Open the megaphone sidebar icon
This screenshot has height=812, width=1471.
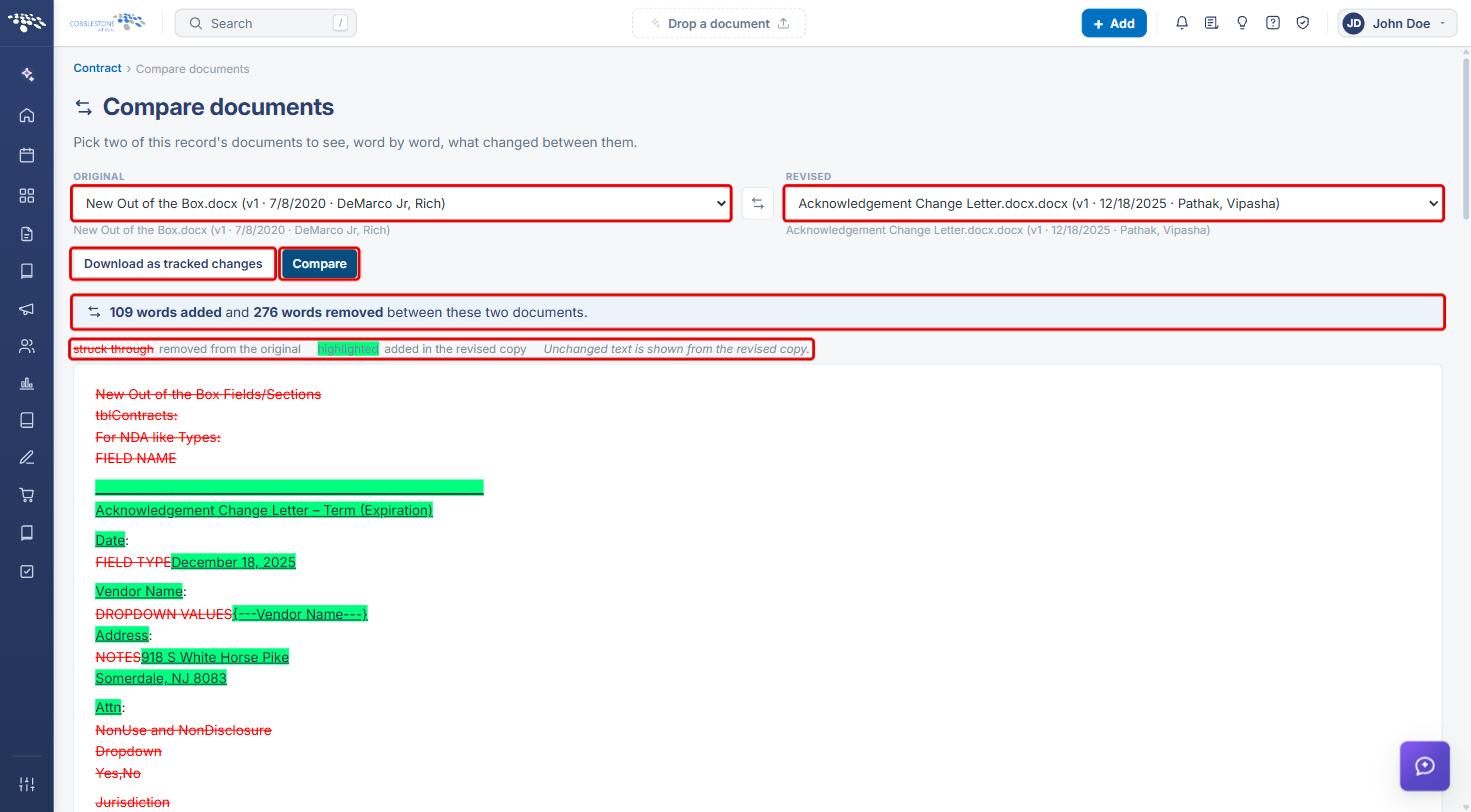(x=27, y=309)
